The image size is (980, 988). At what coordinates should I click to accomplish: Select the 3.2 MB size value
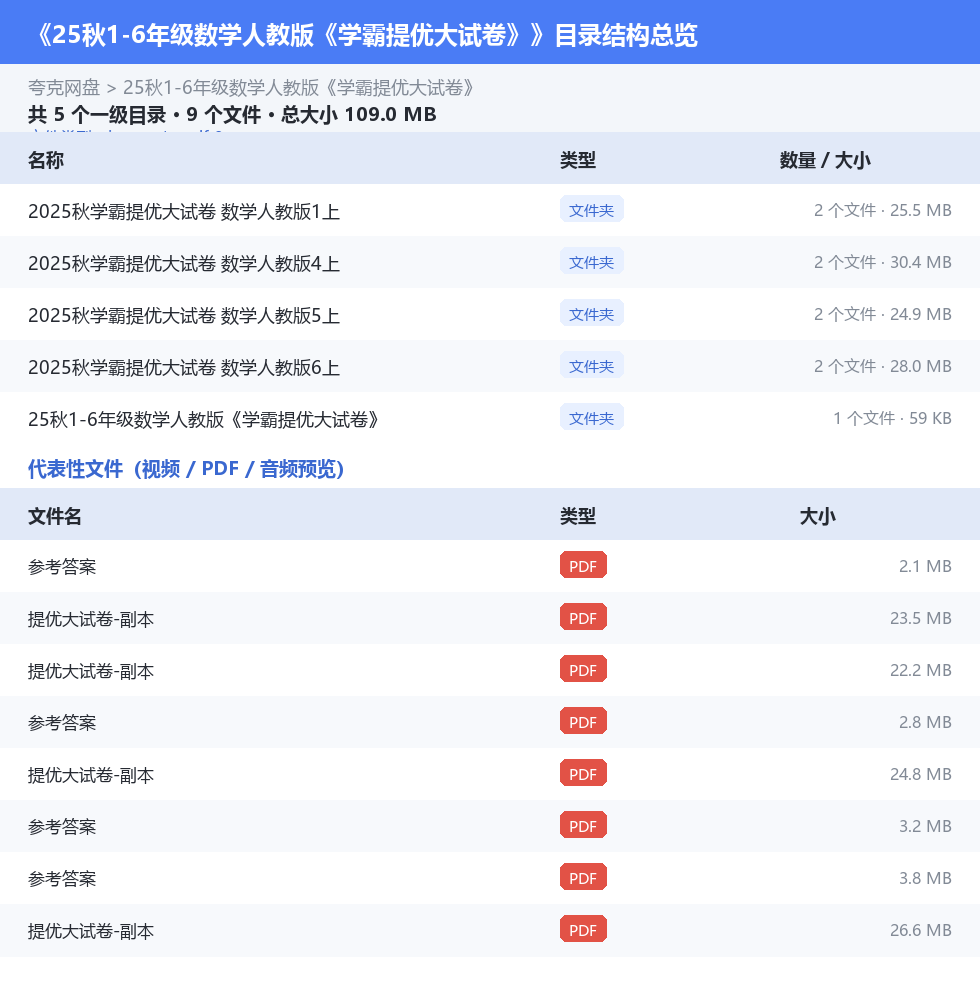(925, 826)
